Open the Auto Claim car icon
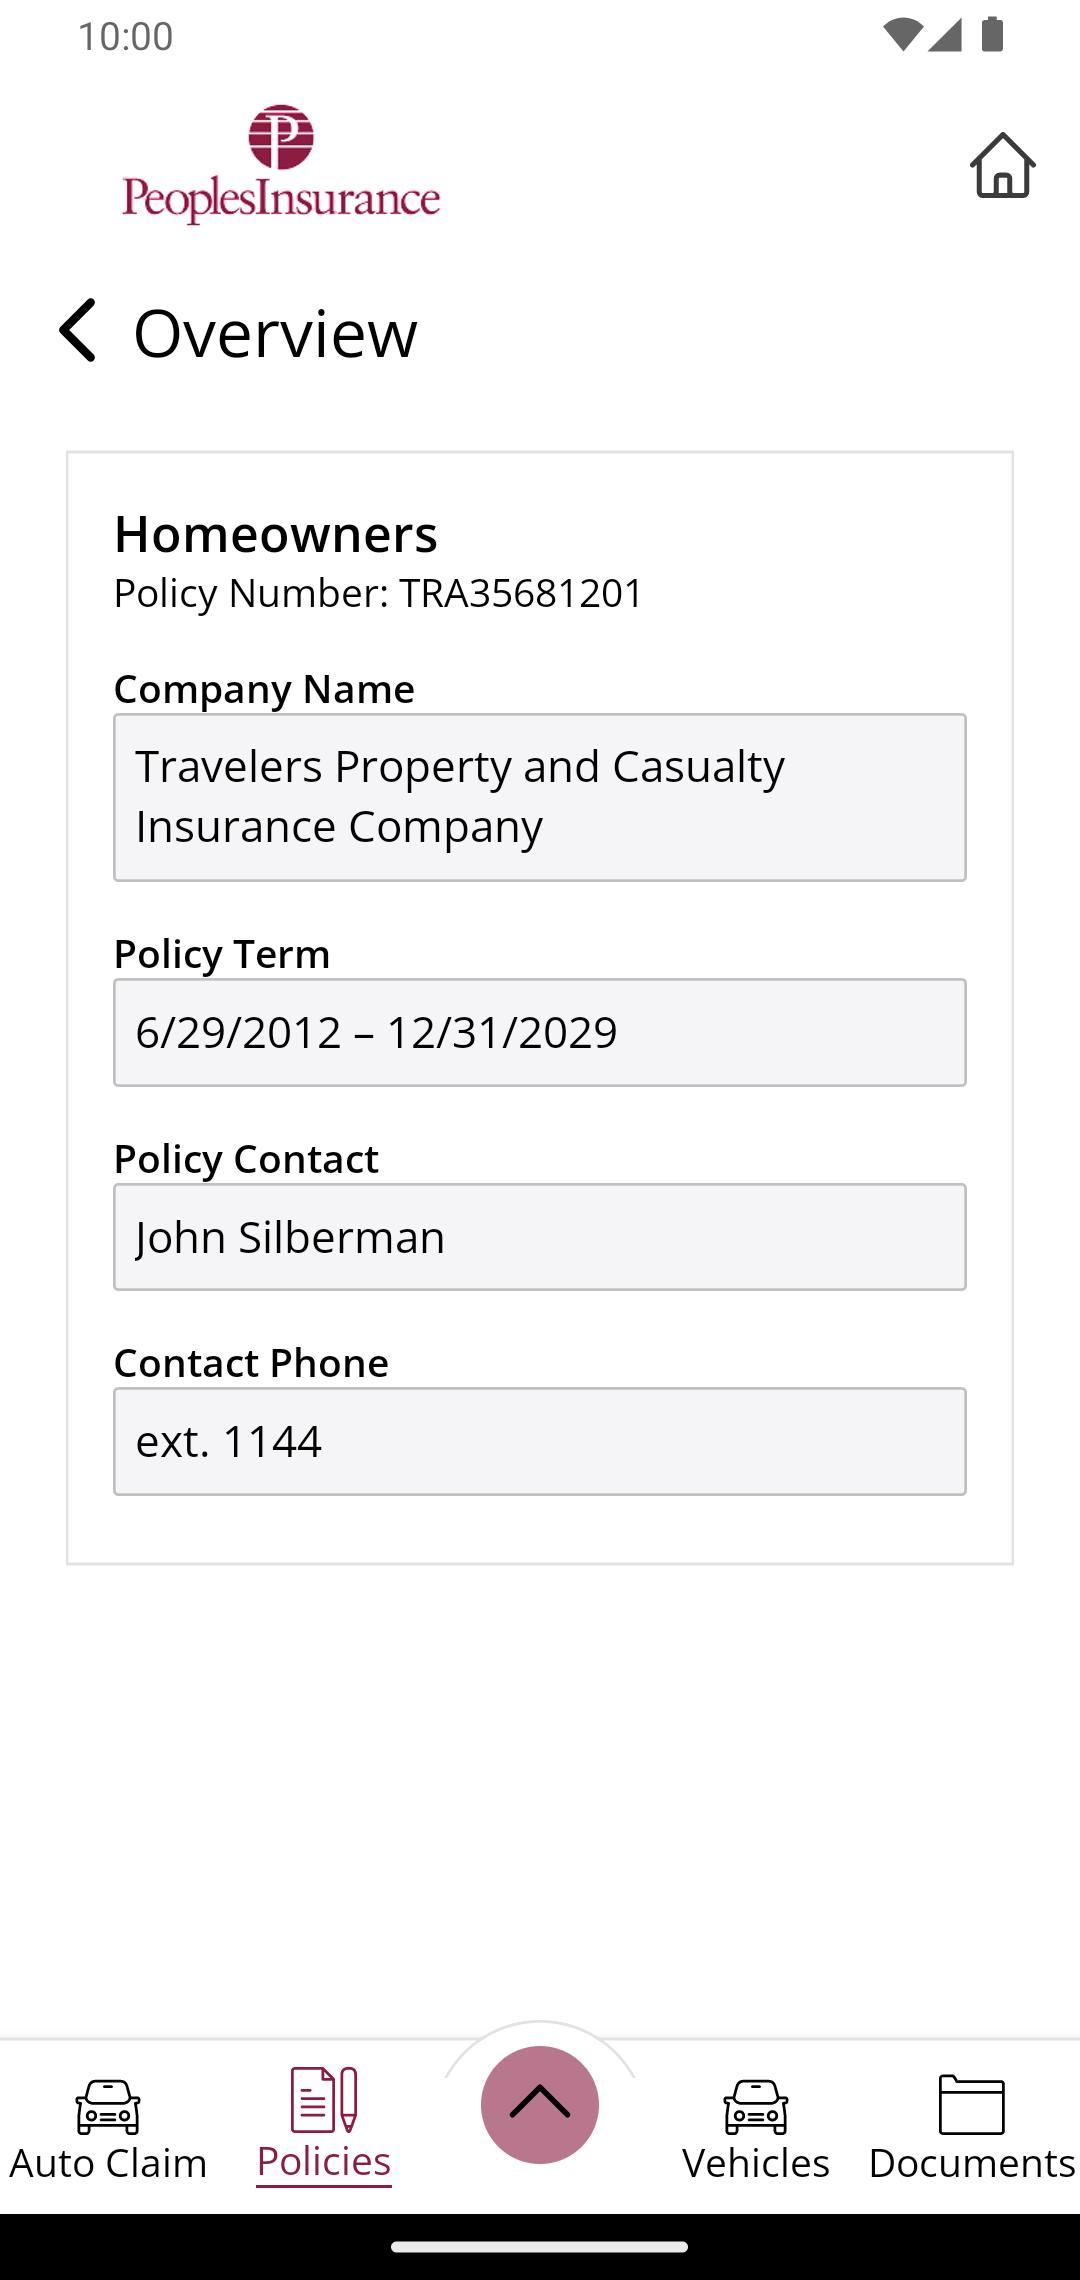This screenshot has width=1080, height=2280. [108, 2105]
